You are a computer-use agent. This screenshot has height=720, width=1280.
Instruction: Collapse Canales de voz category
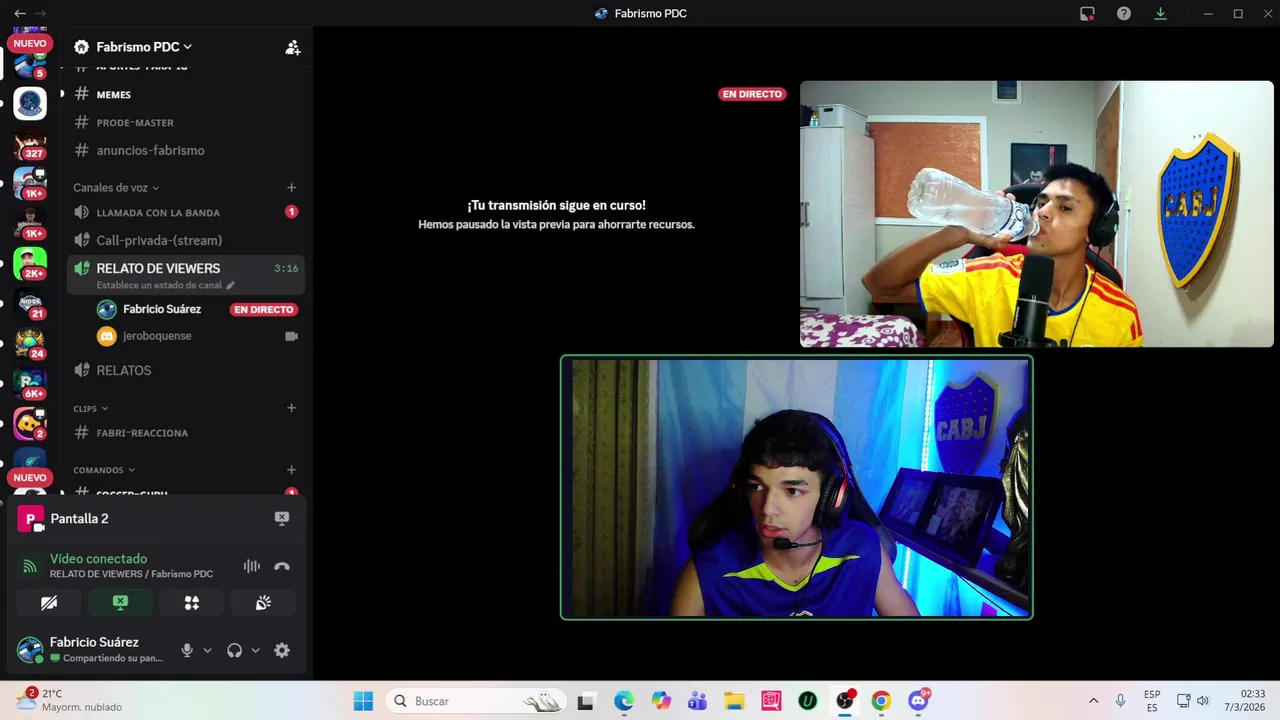click(116, 188)
